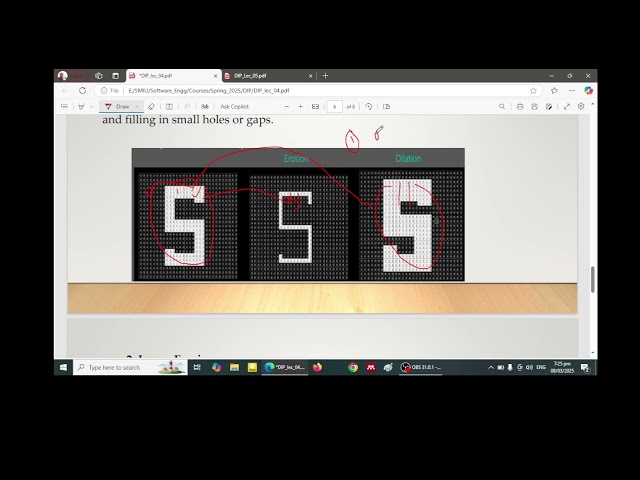640x480 pixels.
Task: Open a new browser tab
Action: point(325,76)
